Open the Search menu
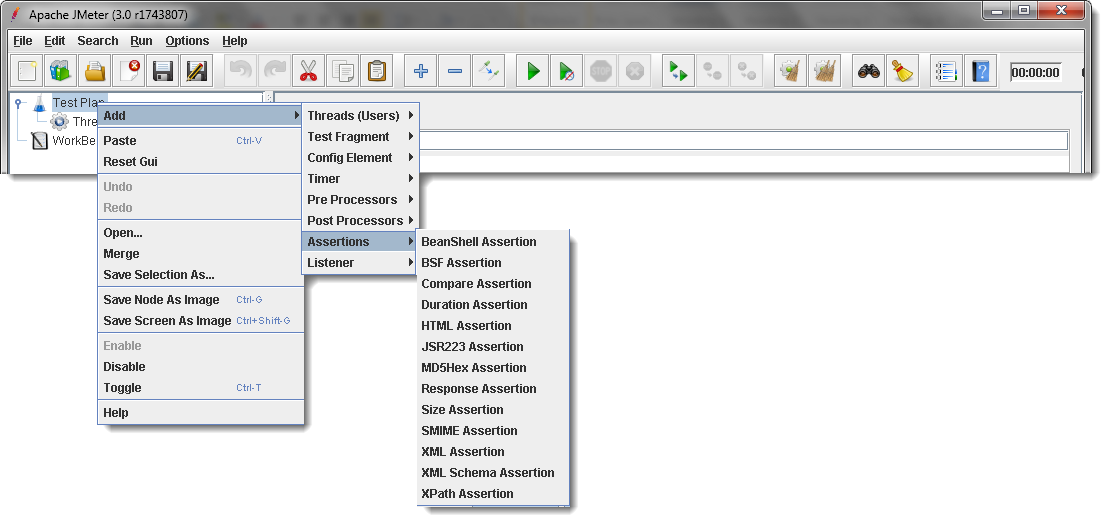Viewport: 1107px width, 515px height. coord(97,41)
